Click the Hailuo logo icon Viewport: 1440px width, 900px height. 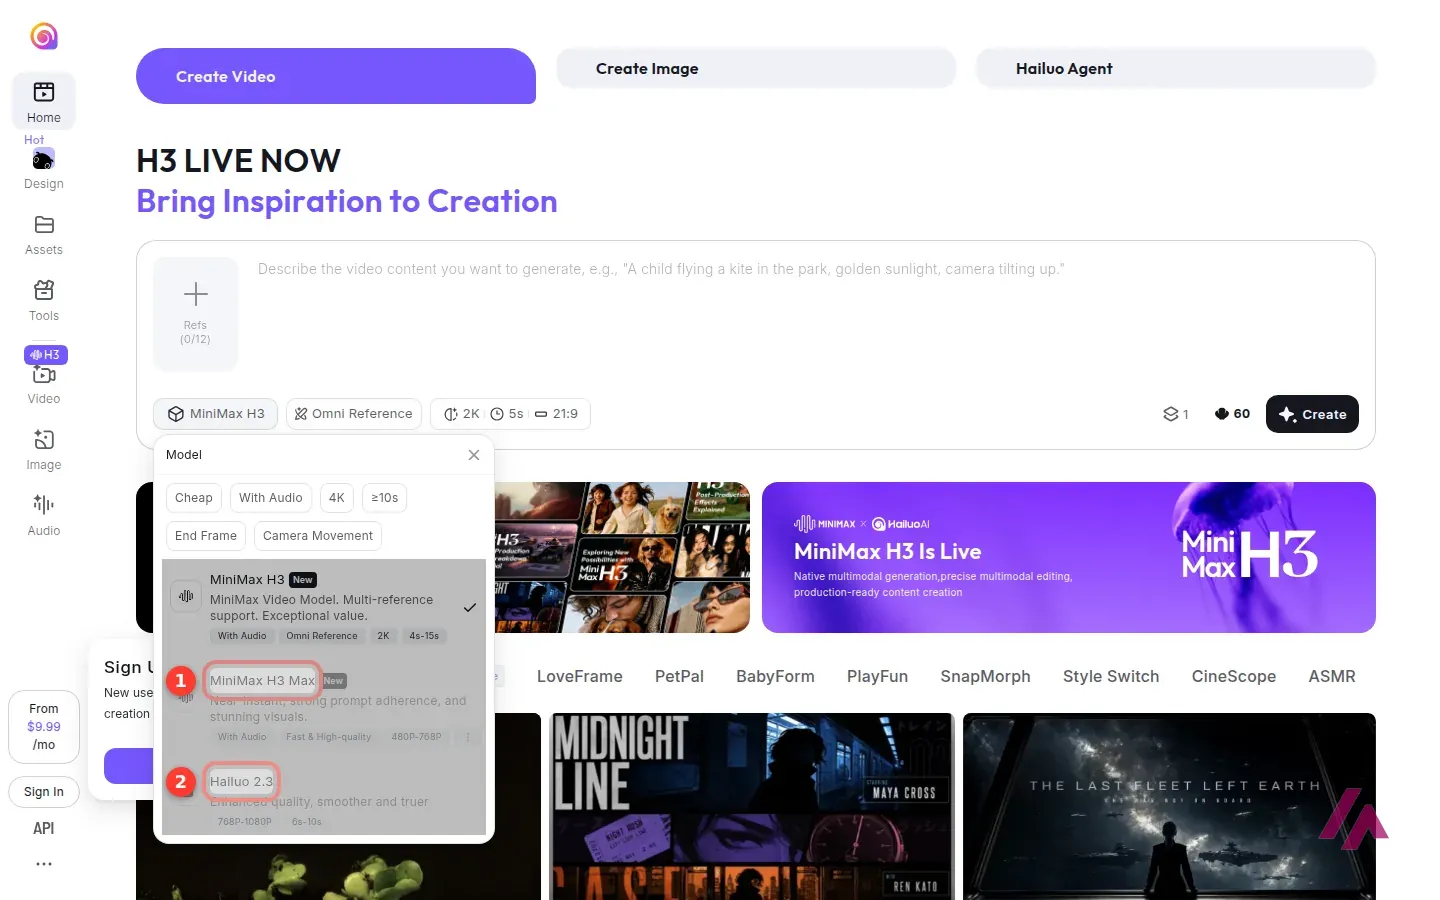pos(44,36)
